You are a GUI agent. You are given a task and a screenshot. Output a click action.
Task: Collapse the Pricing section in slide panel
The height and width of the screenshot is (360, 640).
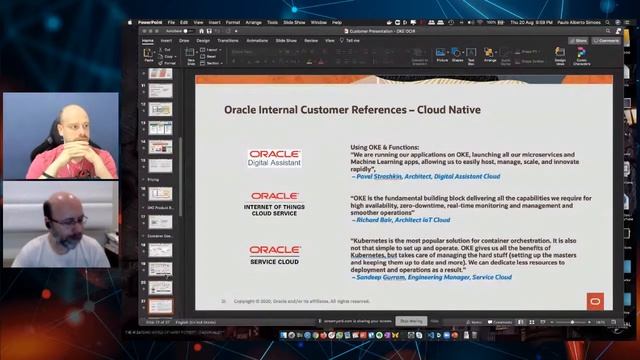point(143,180)
